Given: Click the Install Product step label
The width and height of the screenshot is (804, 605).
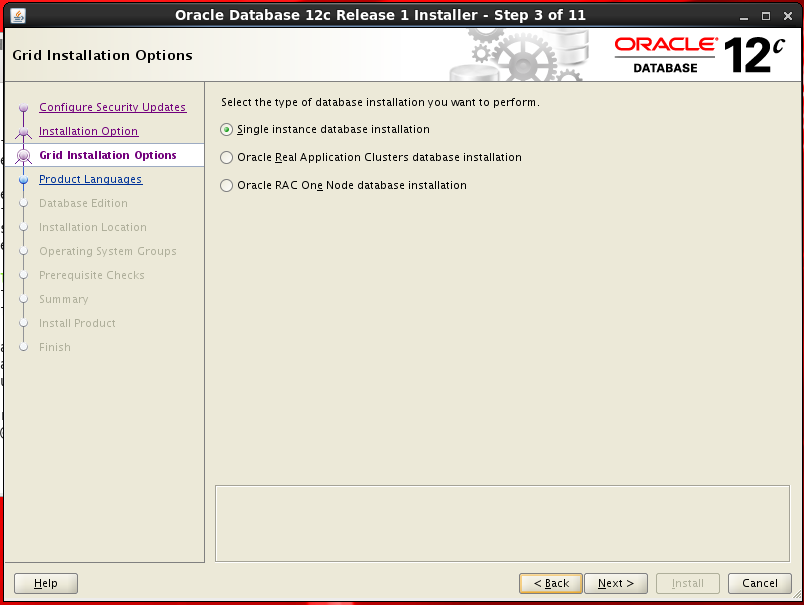Looking at the screenshot, I should [x=77, y=323].
